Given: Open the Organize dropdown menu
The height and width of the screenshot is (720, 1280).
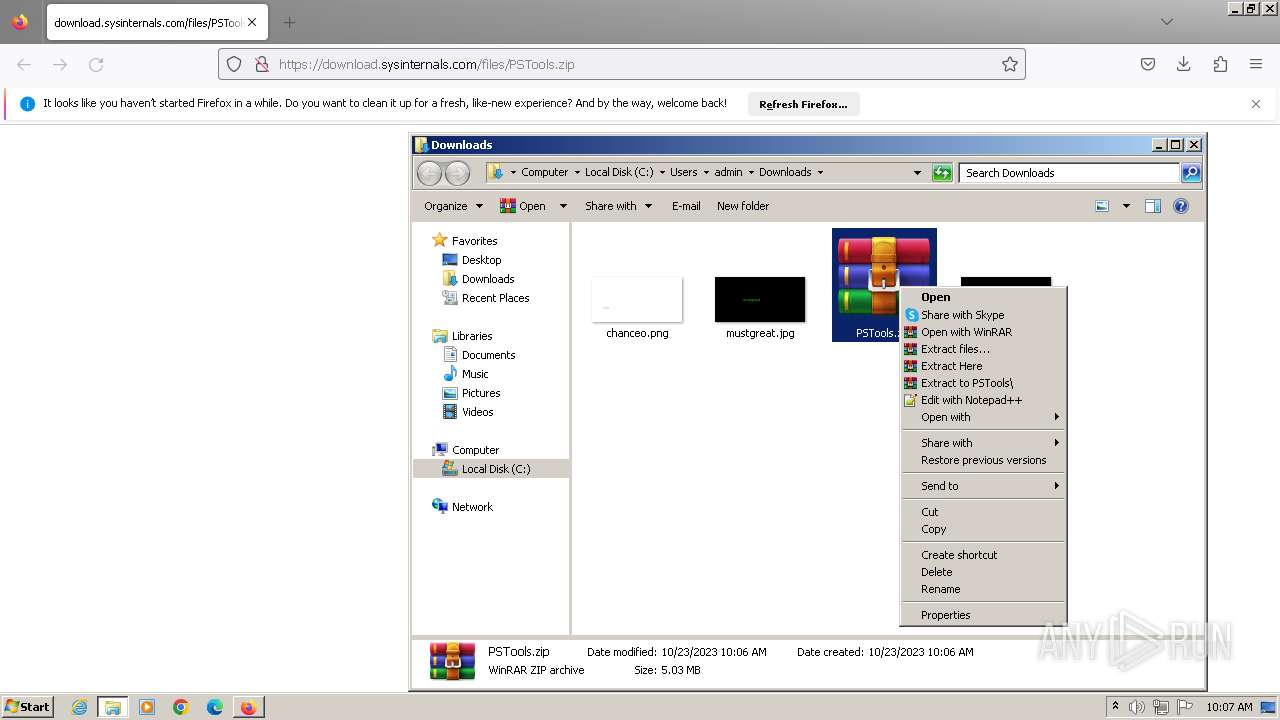Looking at the screenshot, I should pos(454,206).
